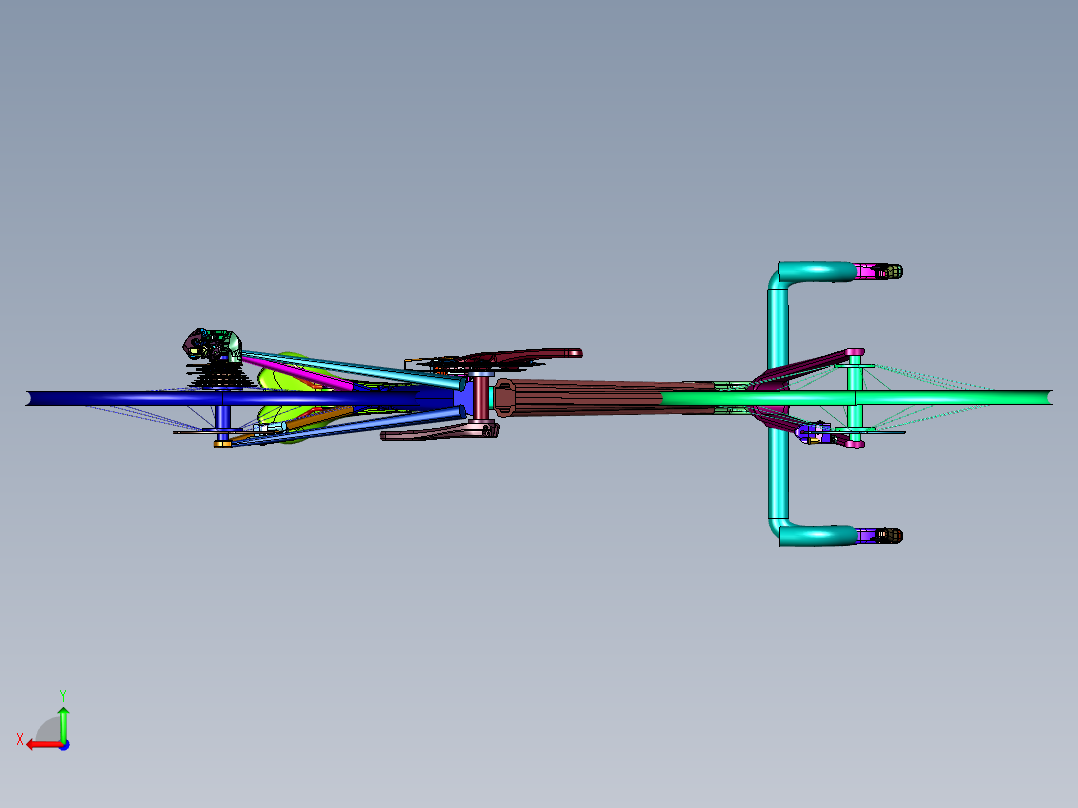Select the rear derailleur assembly
This screenshot has width=1078, height=808.
(212, 345)
